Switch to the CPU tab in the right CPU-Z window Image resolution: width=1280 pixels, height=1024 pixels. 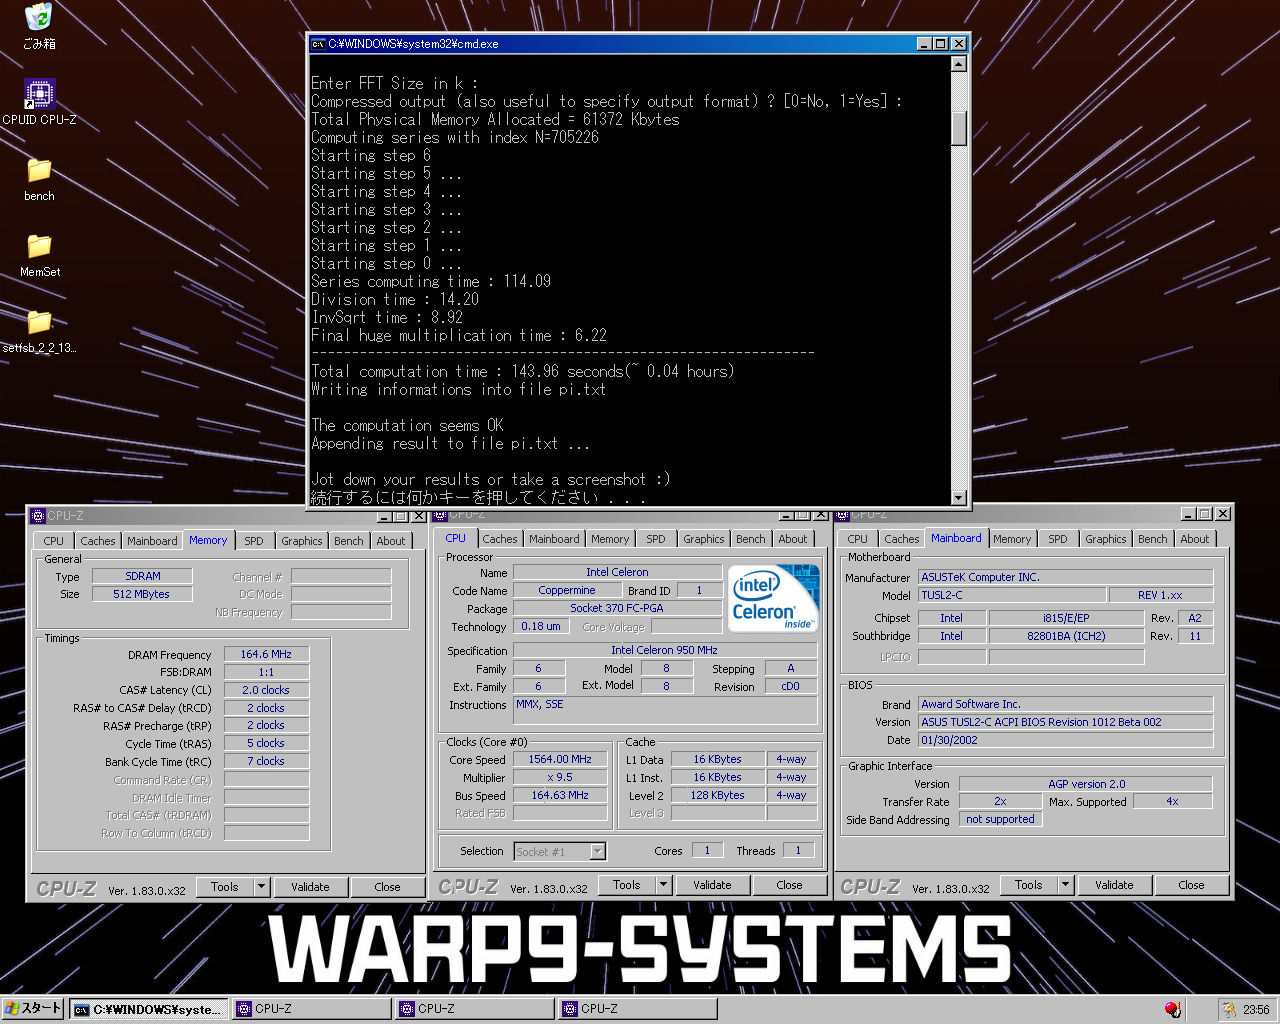point(858,539)
